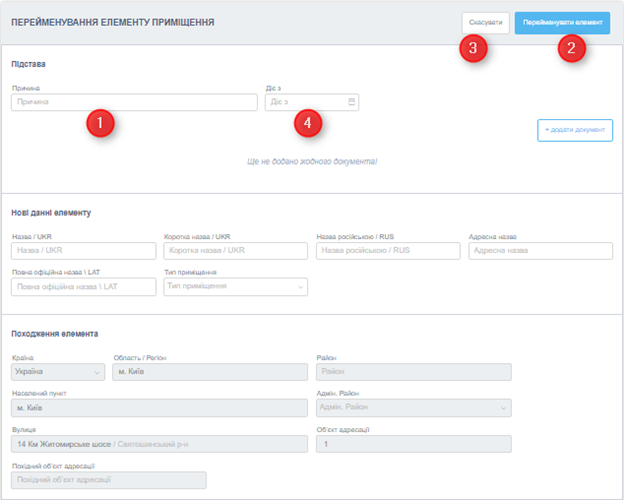
Task: Click the Адресна назва input
Action: (x=540, y=250)
